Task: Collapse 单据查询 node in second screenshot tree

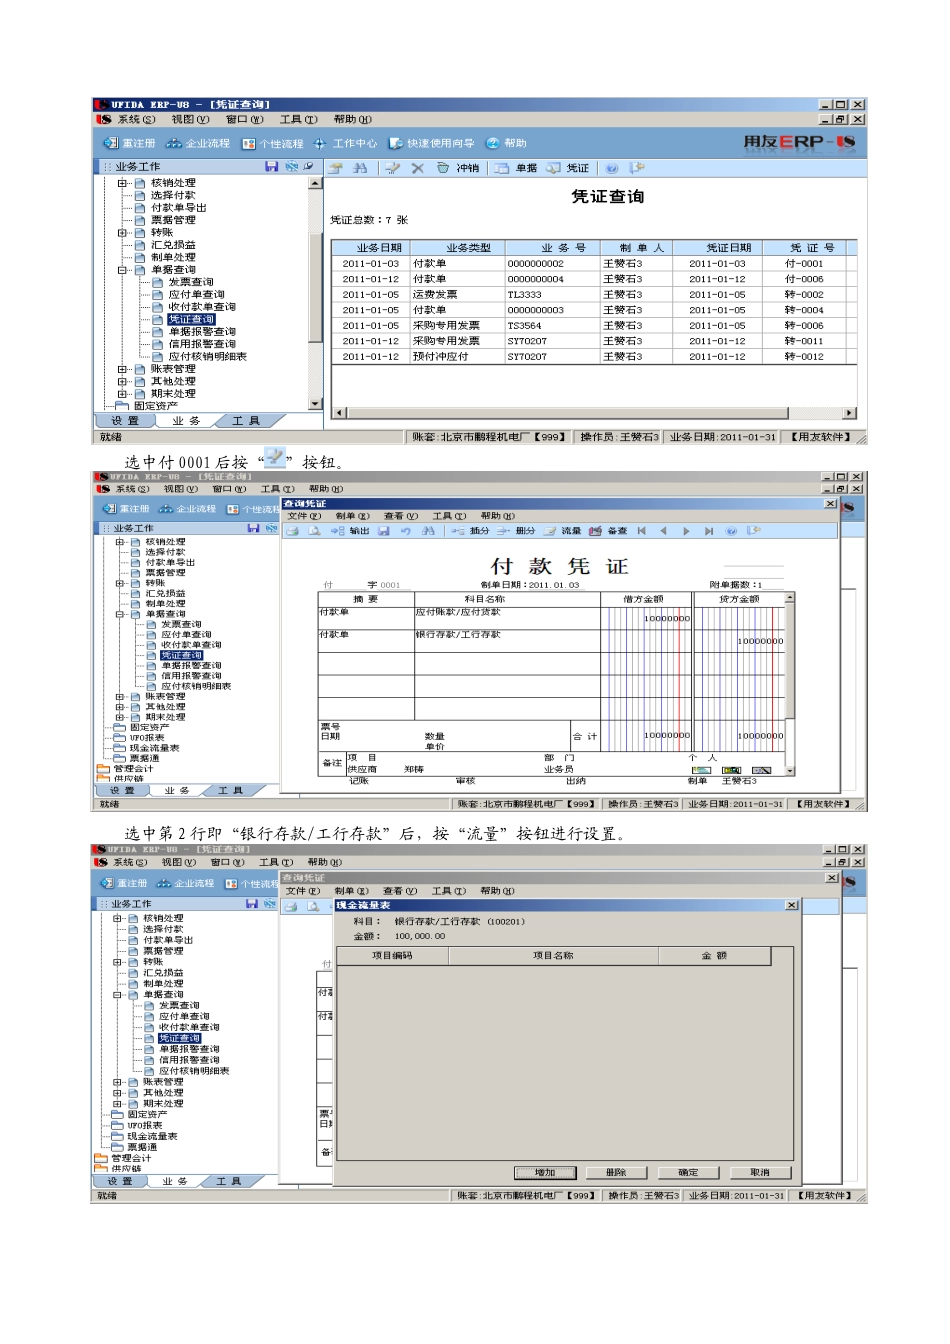Action: click(119, 614)
